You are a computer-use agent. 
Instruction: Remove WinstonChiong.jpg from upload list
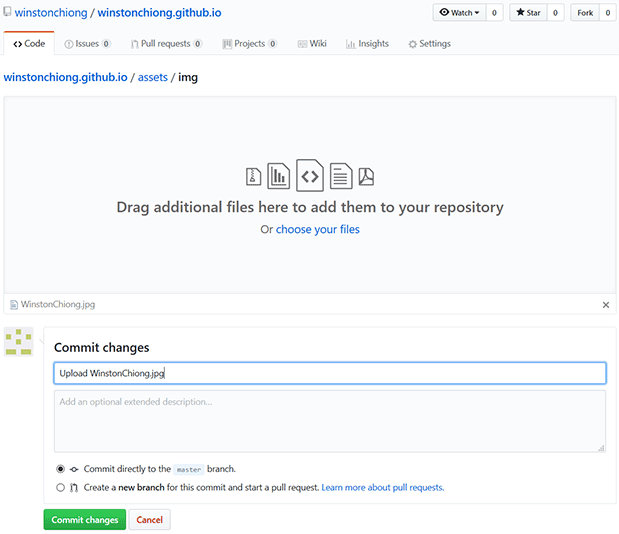click(606, 305)
